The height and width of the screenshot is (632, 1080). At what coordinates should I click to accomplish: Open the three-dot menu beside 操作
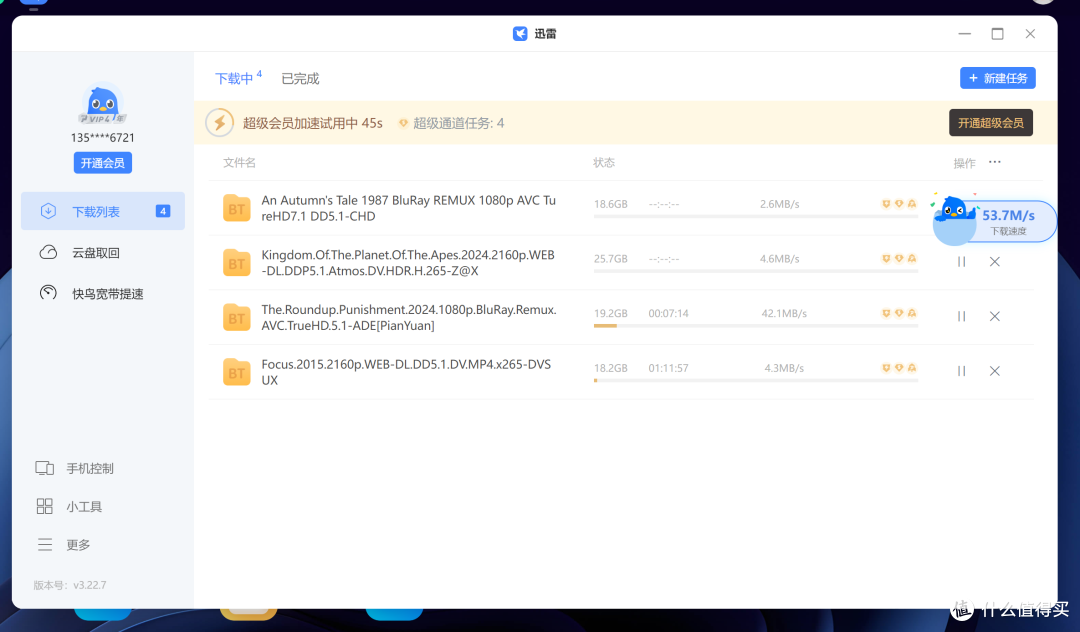995,162
